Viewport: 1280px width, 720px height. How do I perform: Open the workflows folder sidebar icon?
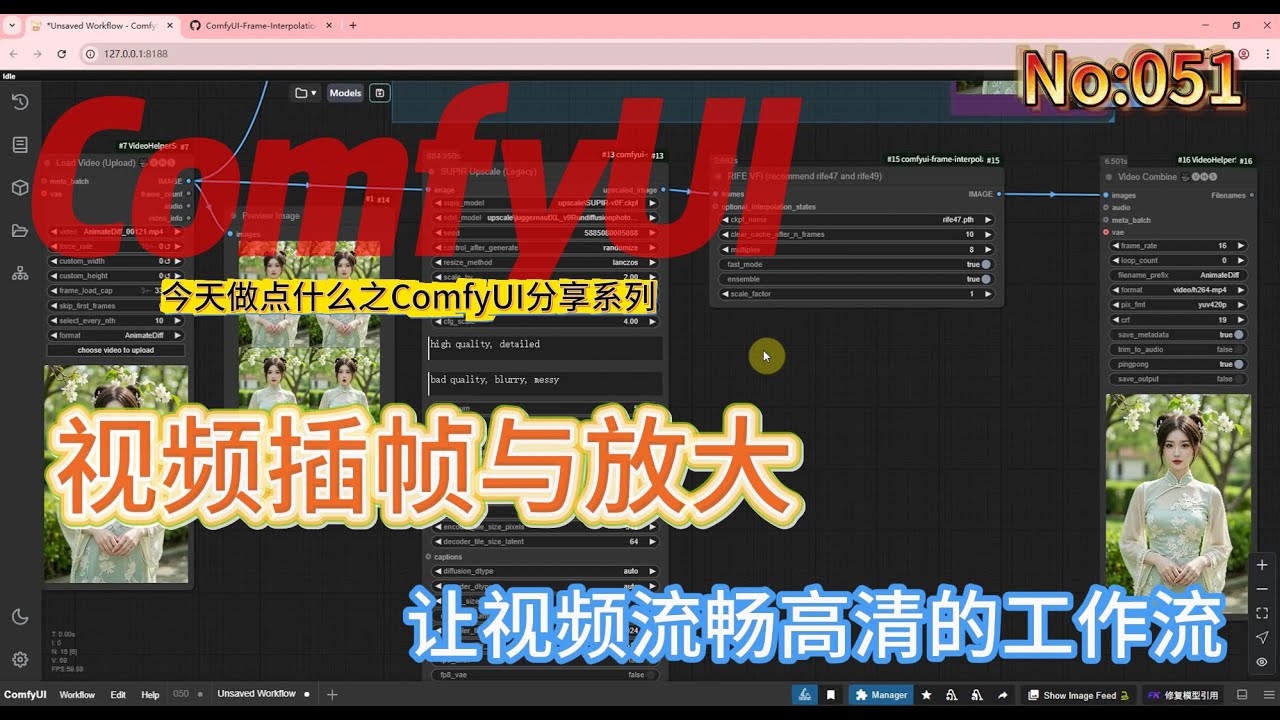(x=20, y=230)
